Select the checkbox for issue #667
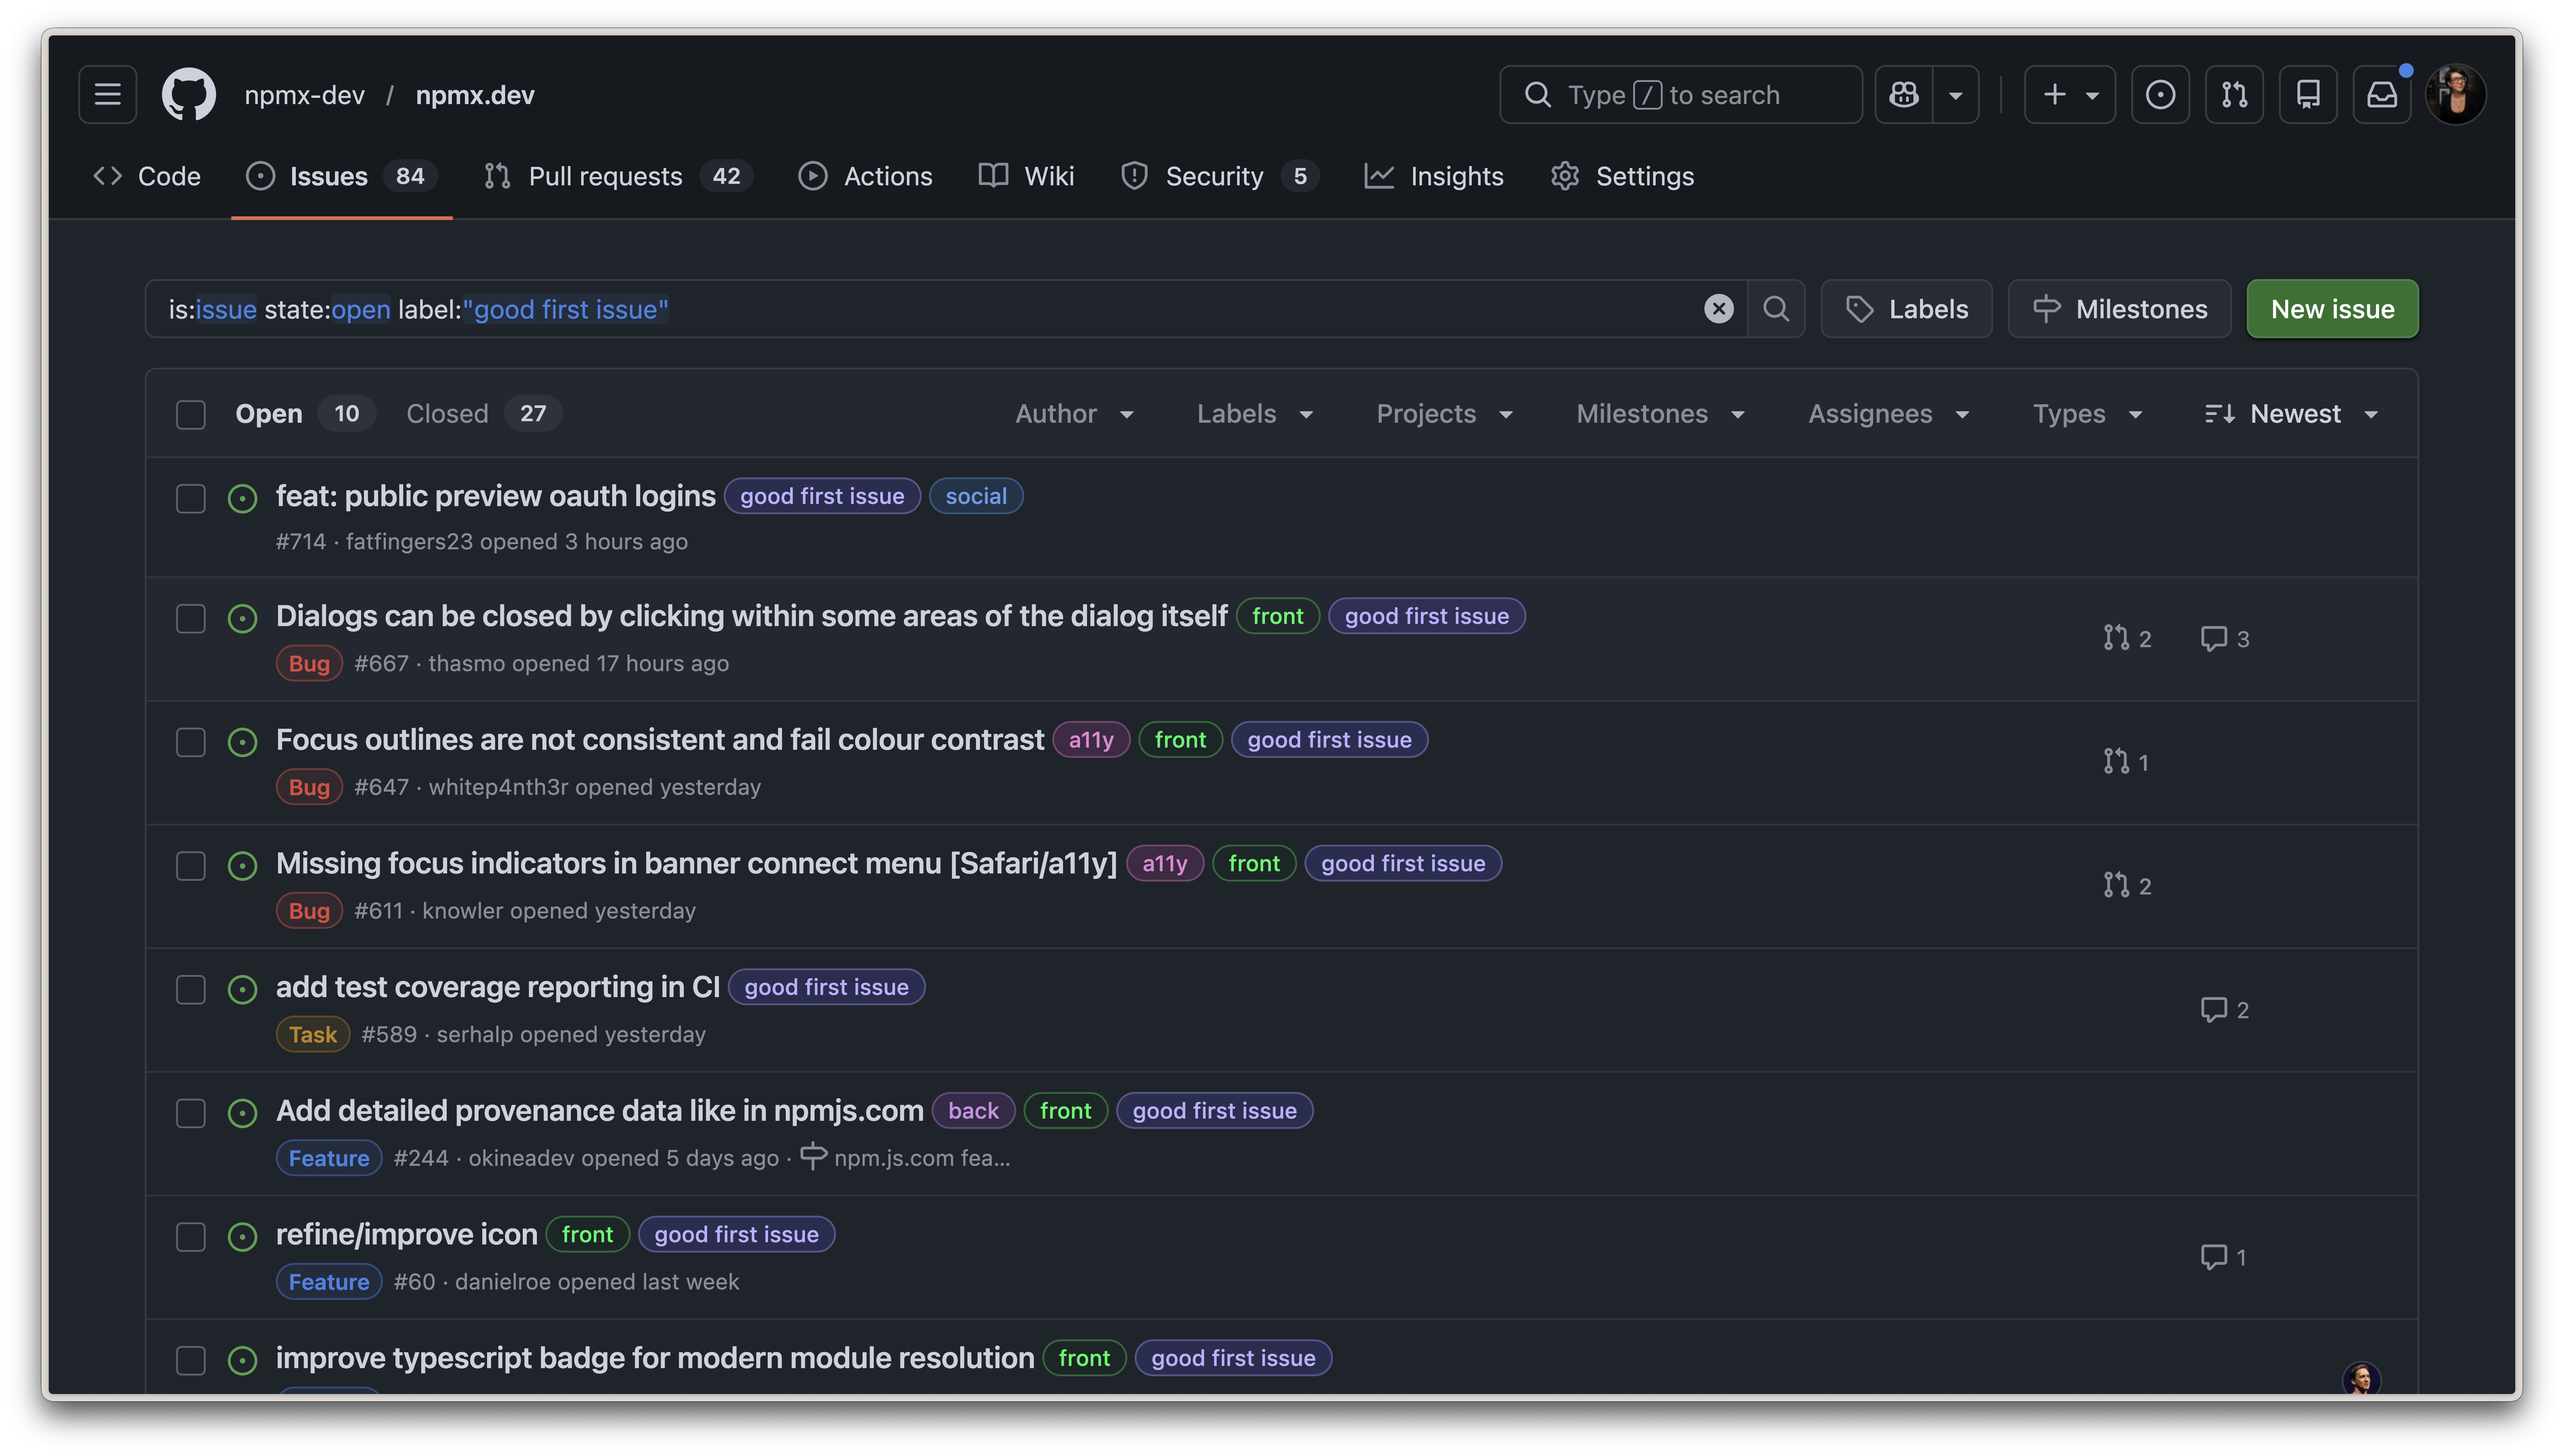2564x1456 pixels. (x=190, y=618)
